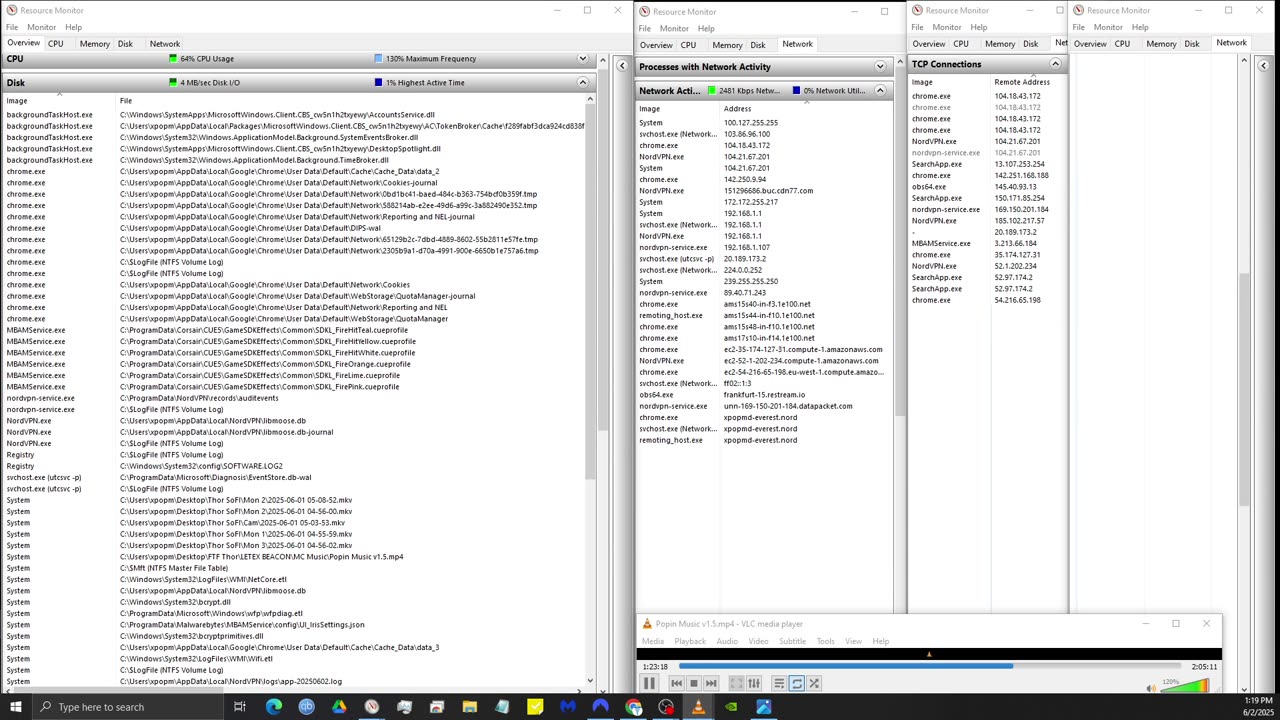Screen dimensions: 1280x720
Task: Open the VLC Playback menu
Action: [x=690, y=641]
